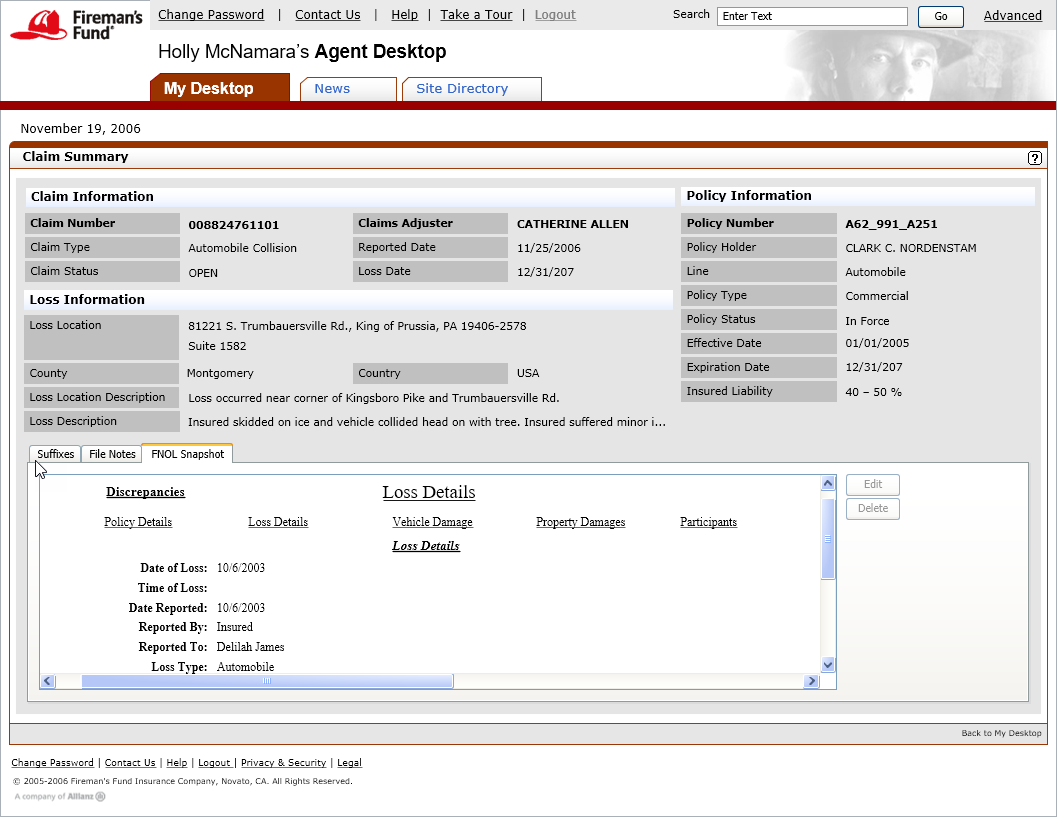This screenshot has width=1057, height=817.
Task: Click the Take a Tour link
Action: point(476,15)
